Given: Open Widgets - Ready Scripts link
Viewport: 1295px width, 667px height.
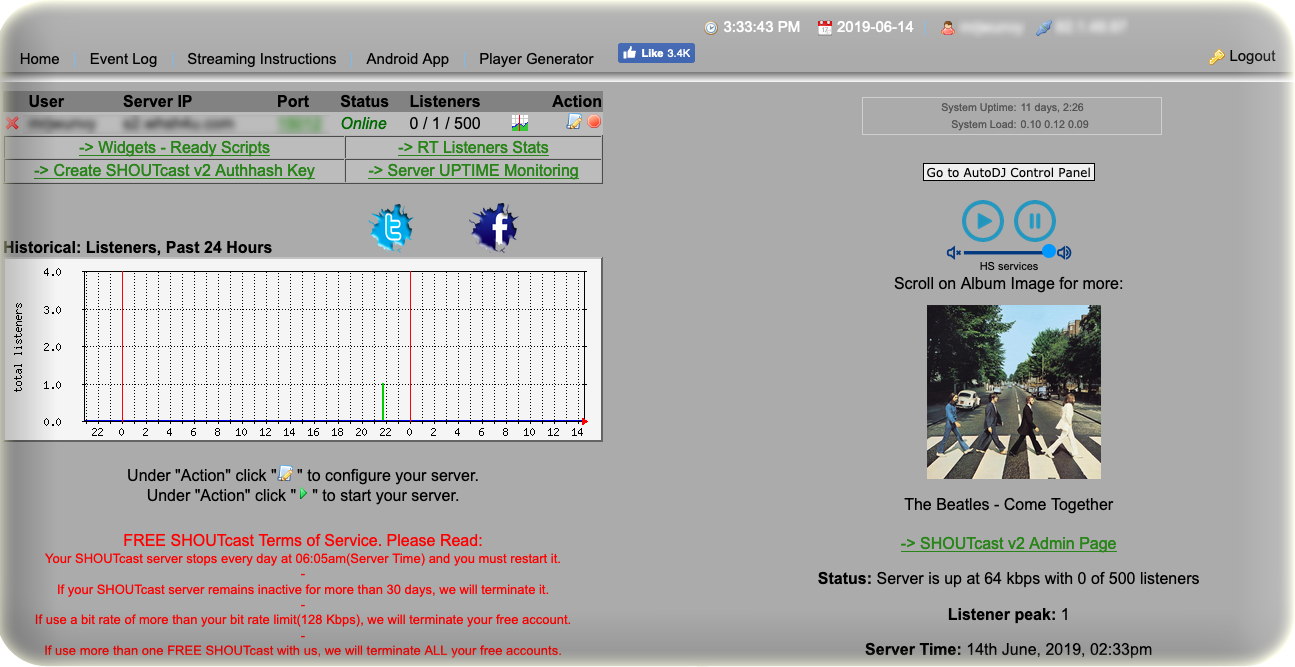Looking at the screenshot, I should 174,147.
